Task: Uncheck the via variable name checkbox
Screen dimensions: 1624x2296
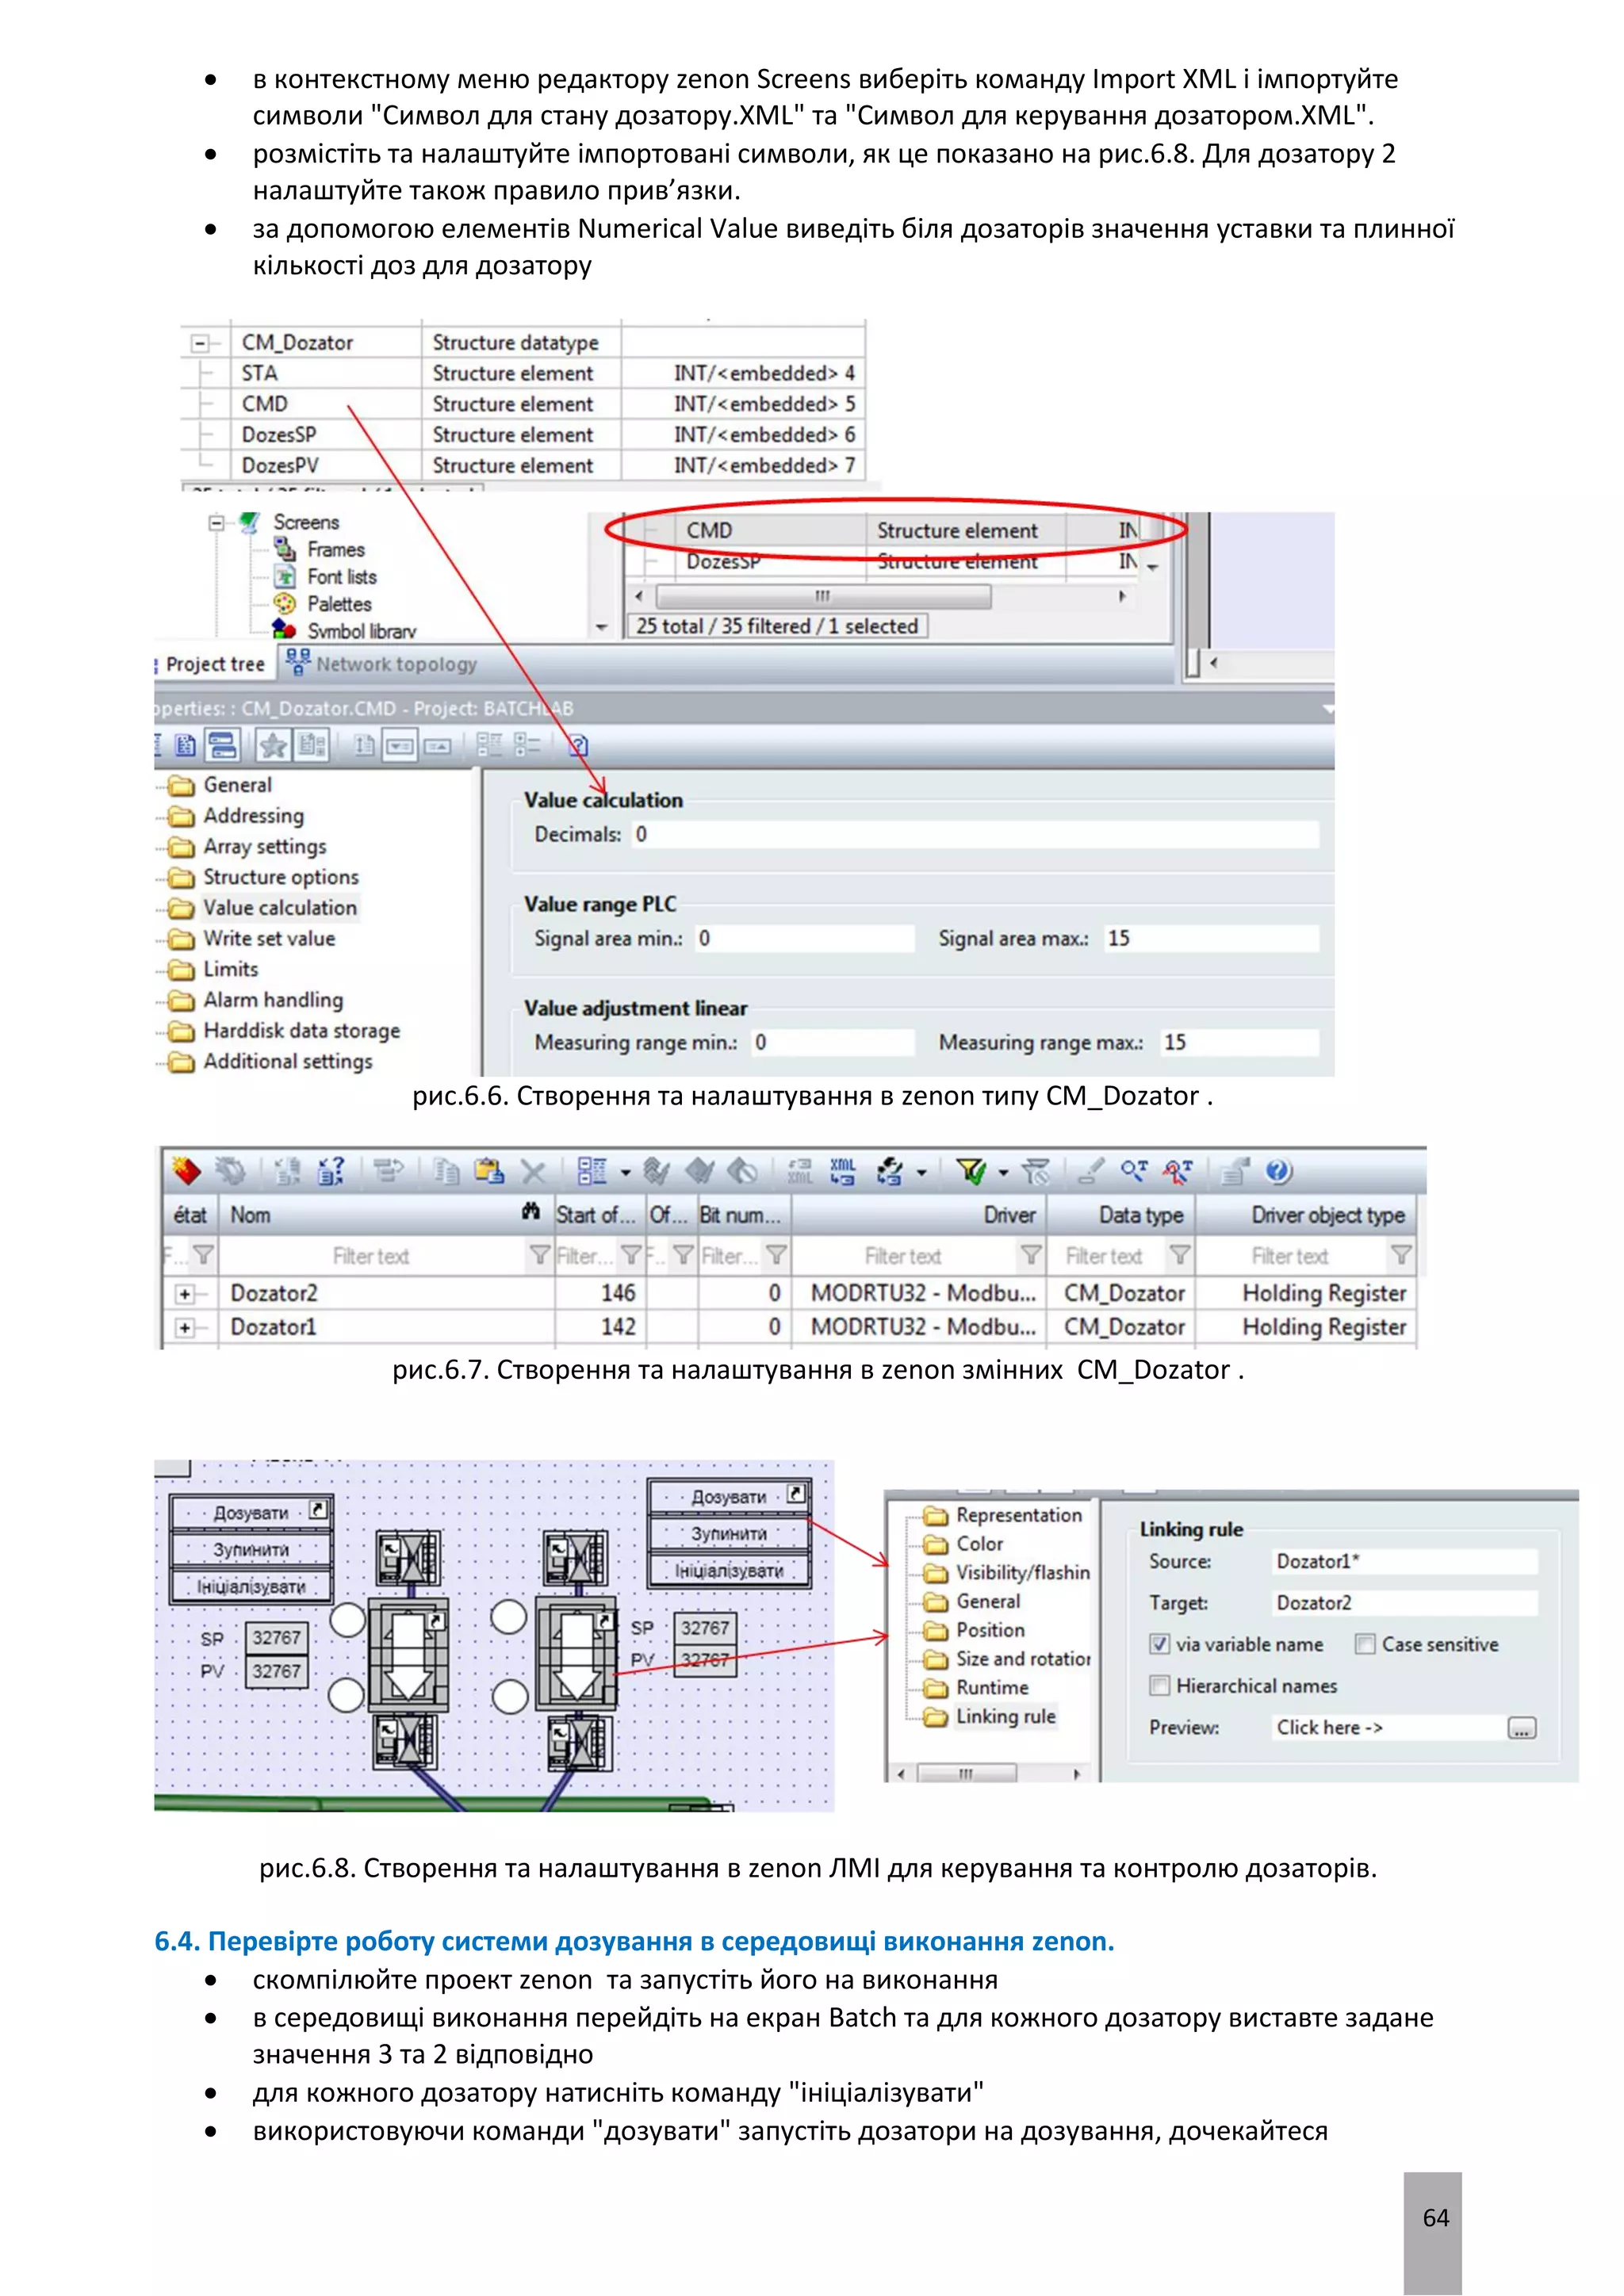Action: coord(1159,1644)
